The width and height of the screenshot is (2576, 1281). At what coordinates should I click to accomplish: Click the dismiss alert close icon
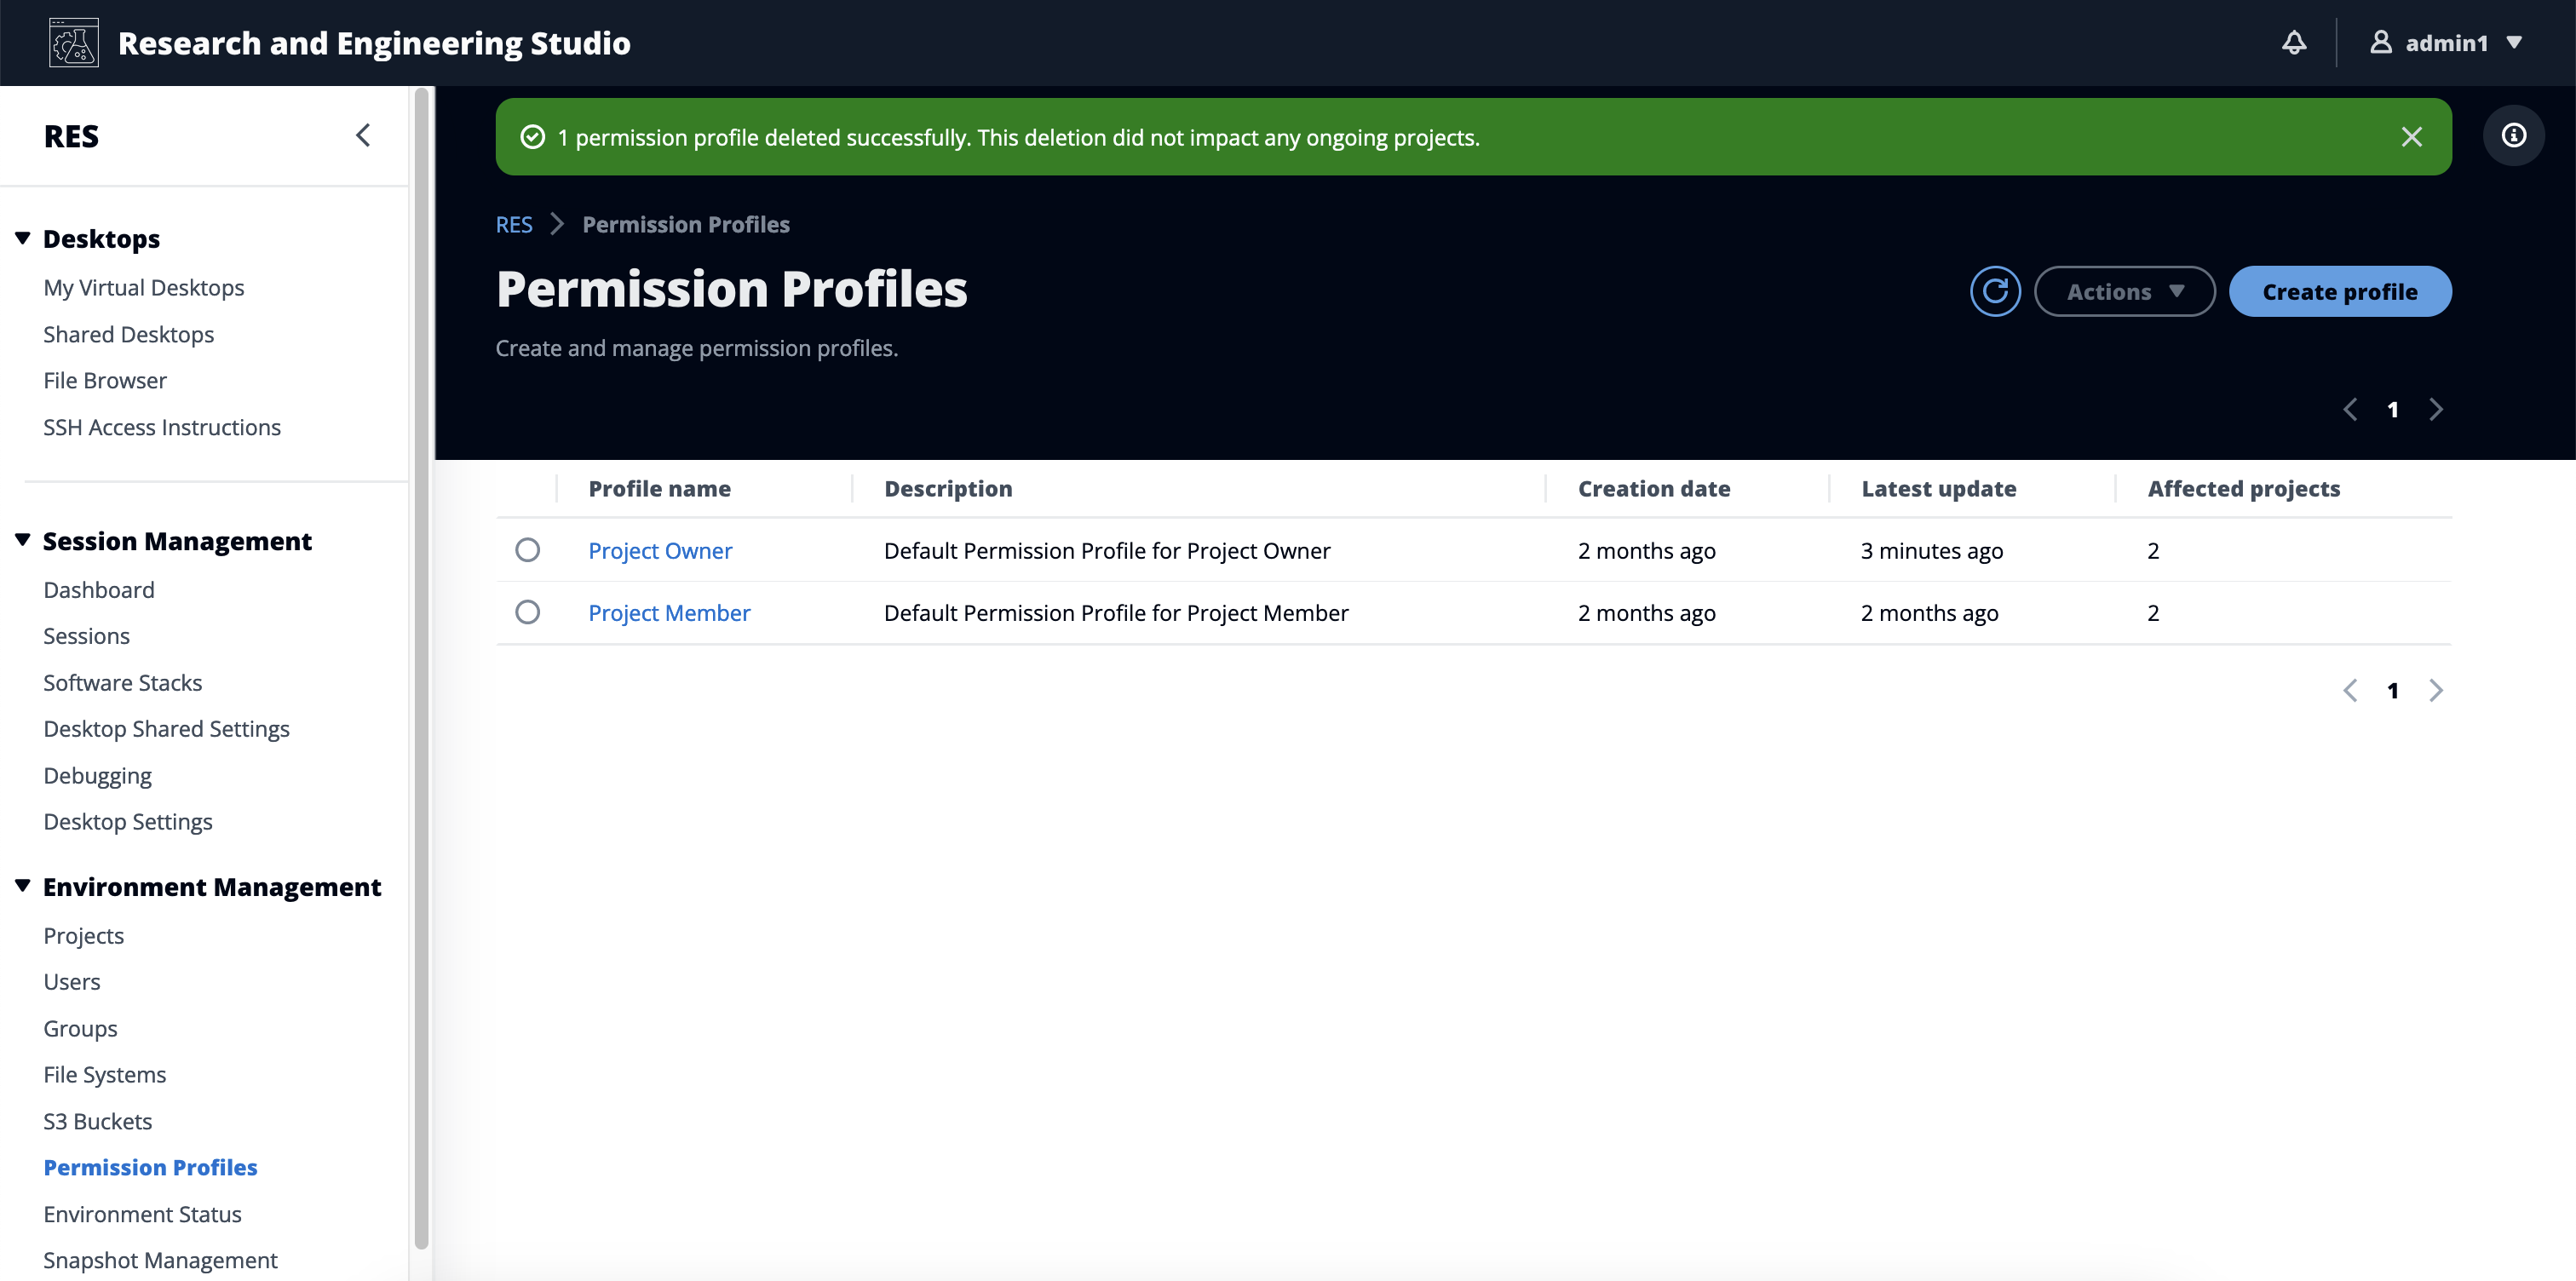2410,136
